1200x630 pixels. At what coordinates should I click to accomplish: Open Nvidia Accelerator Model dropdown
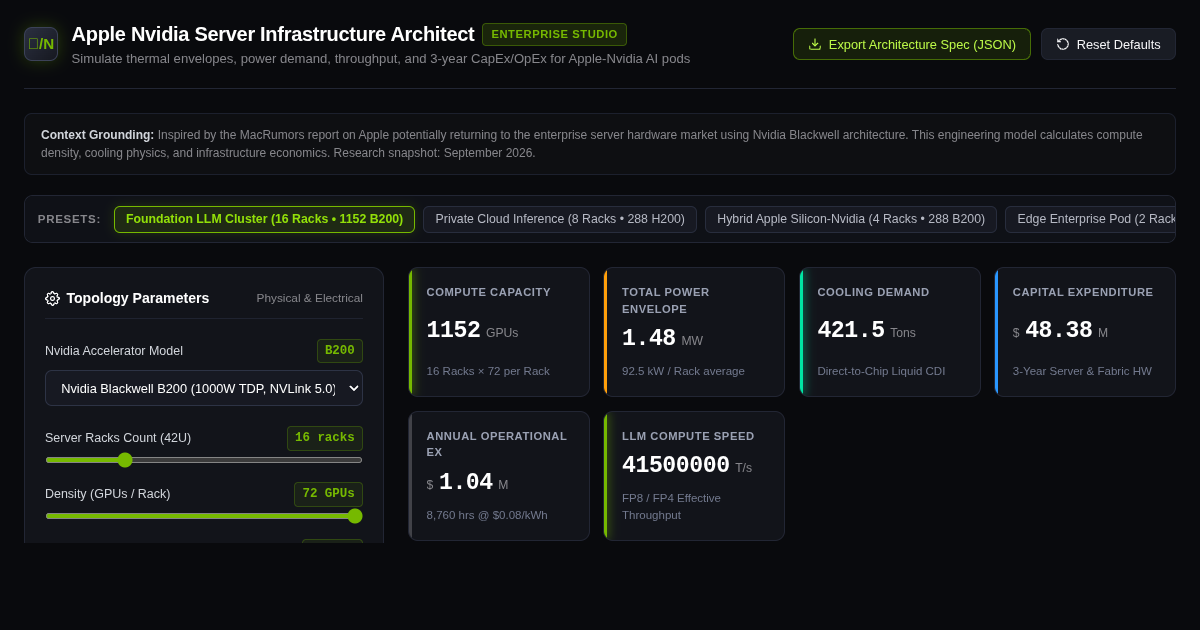pos(204,388)
